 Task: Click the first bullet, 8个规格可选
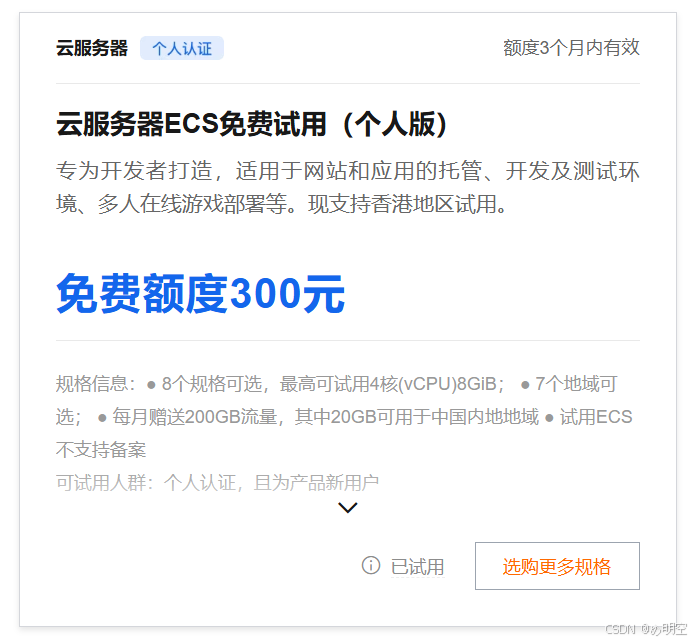[151, 385]
